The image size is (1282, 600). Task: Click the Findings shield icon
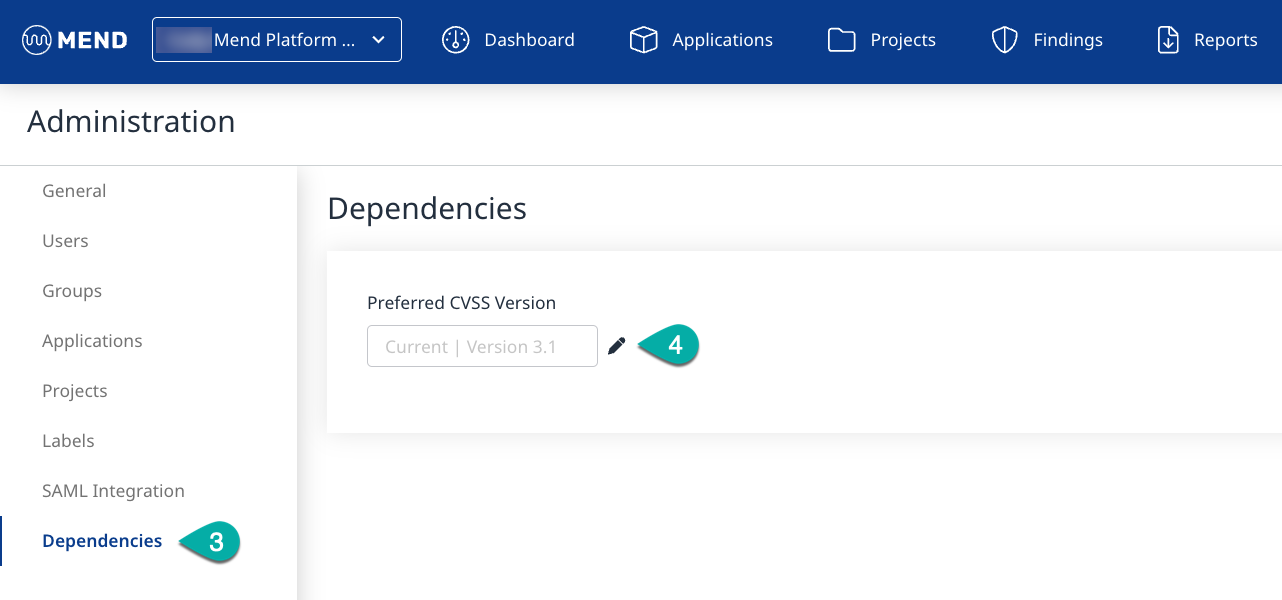point(1004,40)
